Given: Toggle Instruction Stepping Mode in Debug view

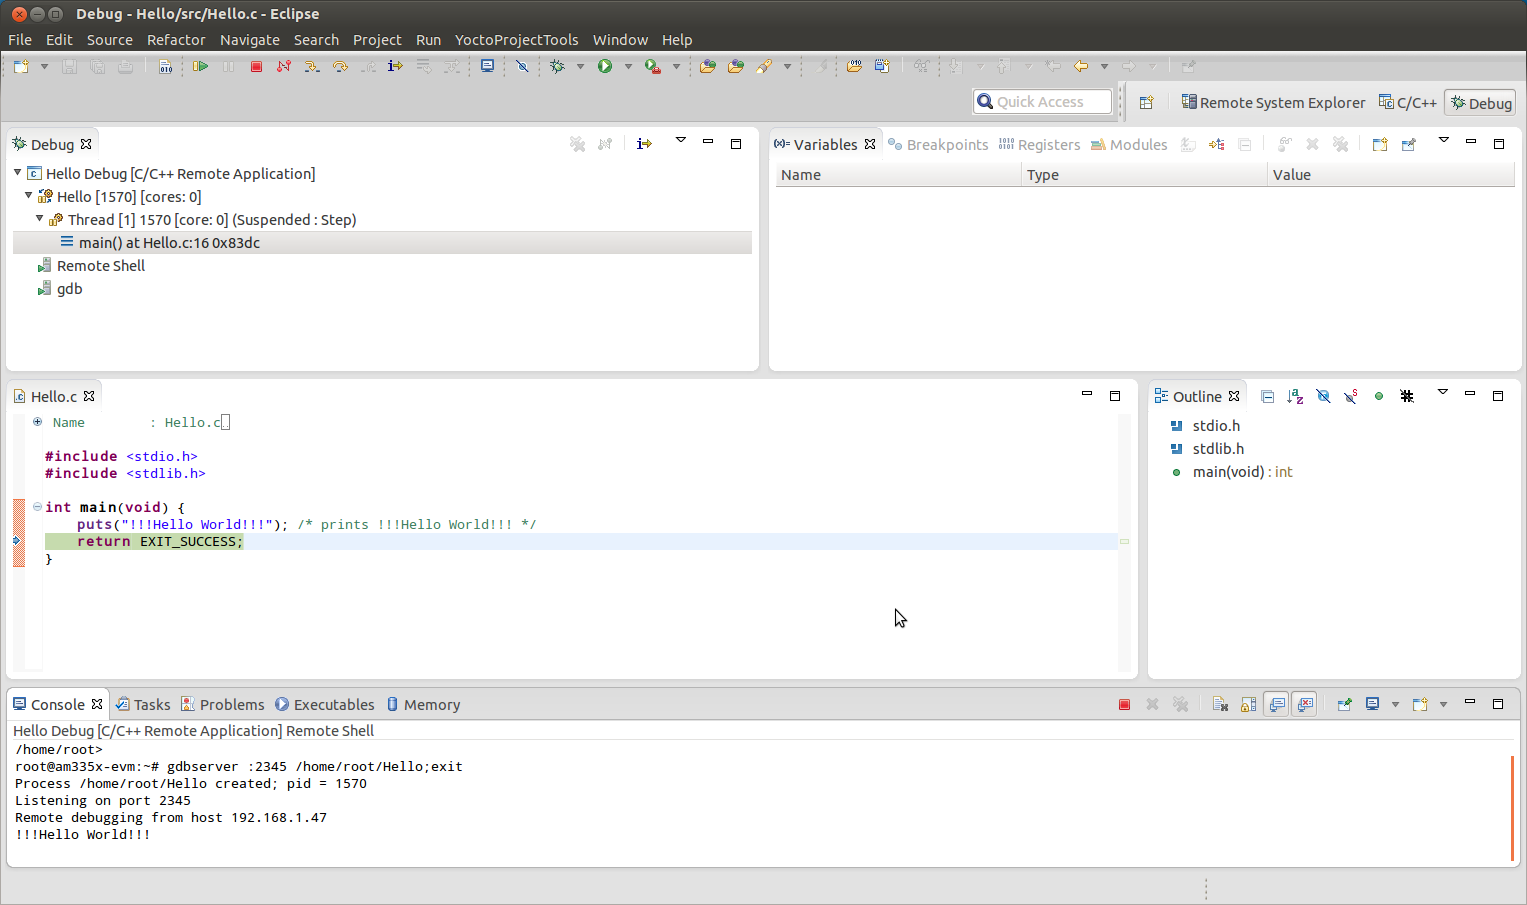Looking at the screenshot, I should [644, 144].
